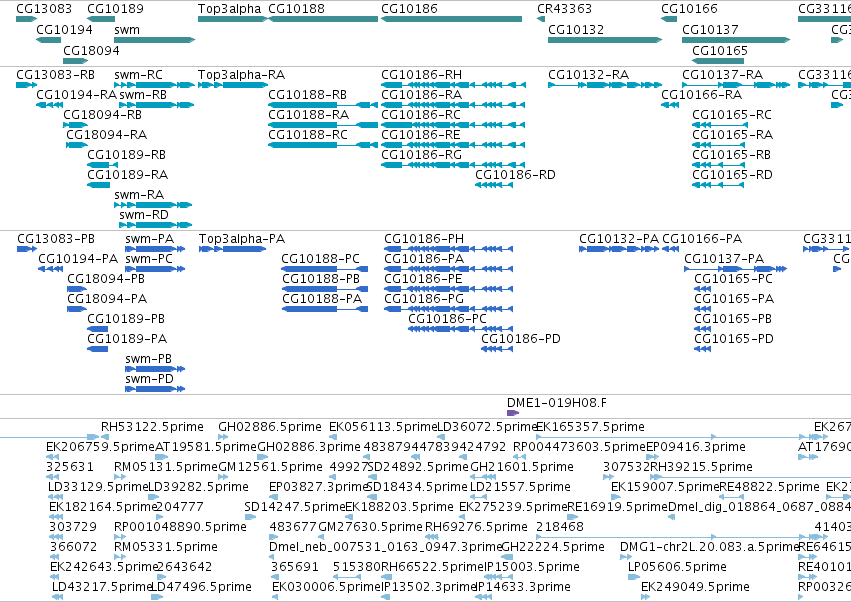
Task: Select protein CG10186-PH
Action: pos(424,239)
